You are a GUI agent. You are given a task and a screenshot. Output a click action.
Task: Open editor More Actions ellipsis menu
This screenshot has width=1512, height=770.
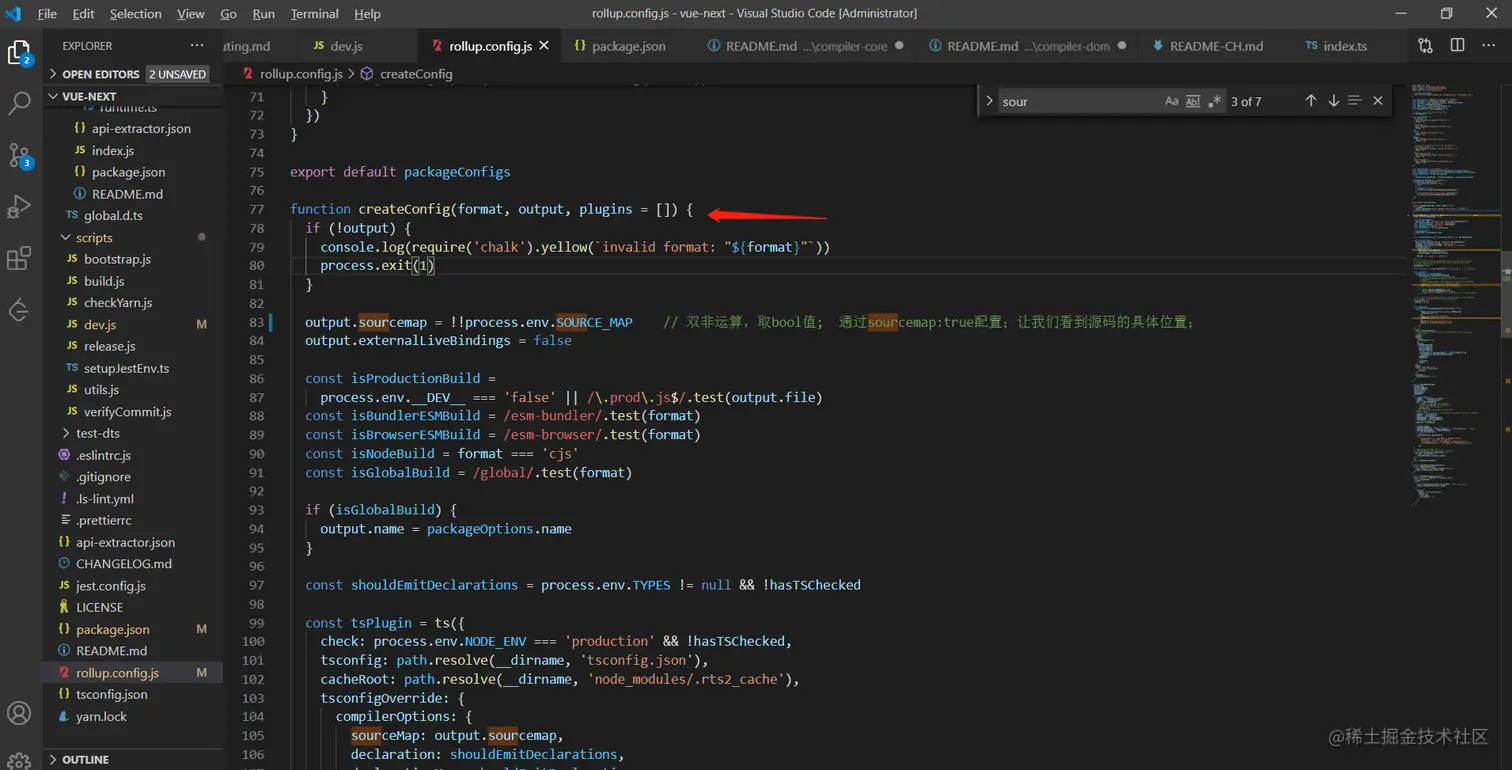(x=1489, y=46)
